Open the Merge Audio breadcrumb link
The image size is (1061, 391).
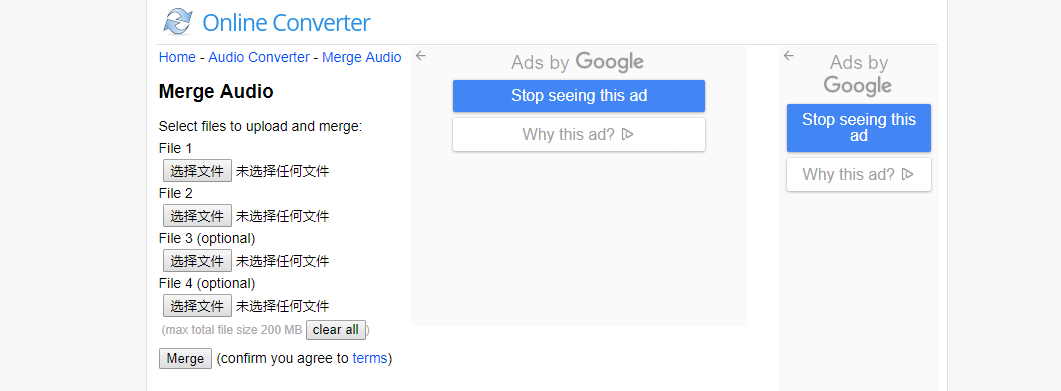pos(361,58)
